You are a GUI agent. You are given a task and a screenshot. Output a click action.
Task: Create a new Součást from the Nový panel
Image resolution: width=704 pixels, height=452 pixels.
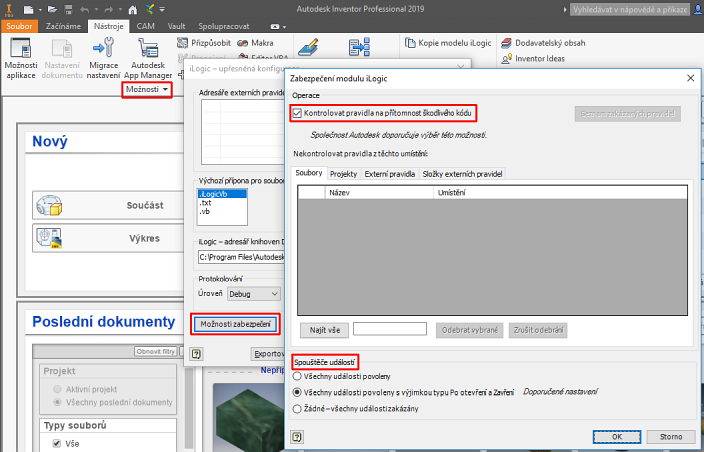[x=108, y=205]
